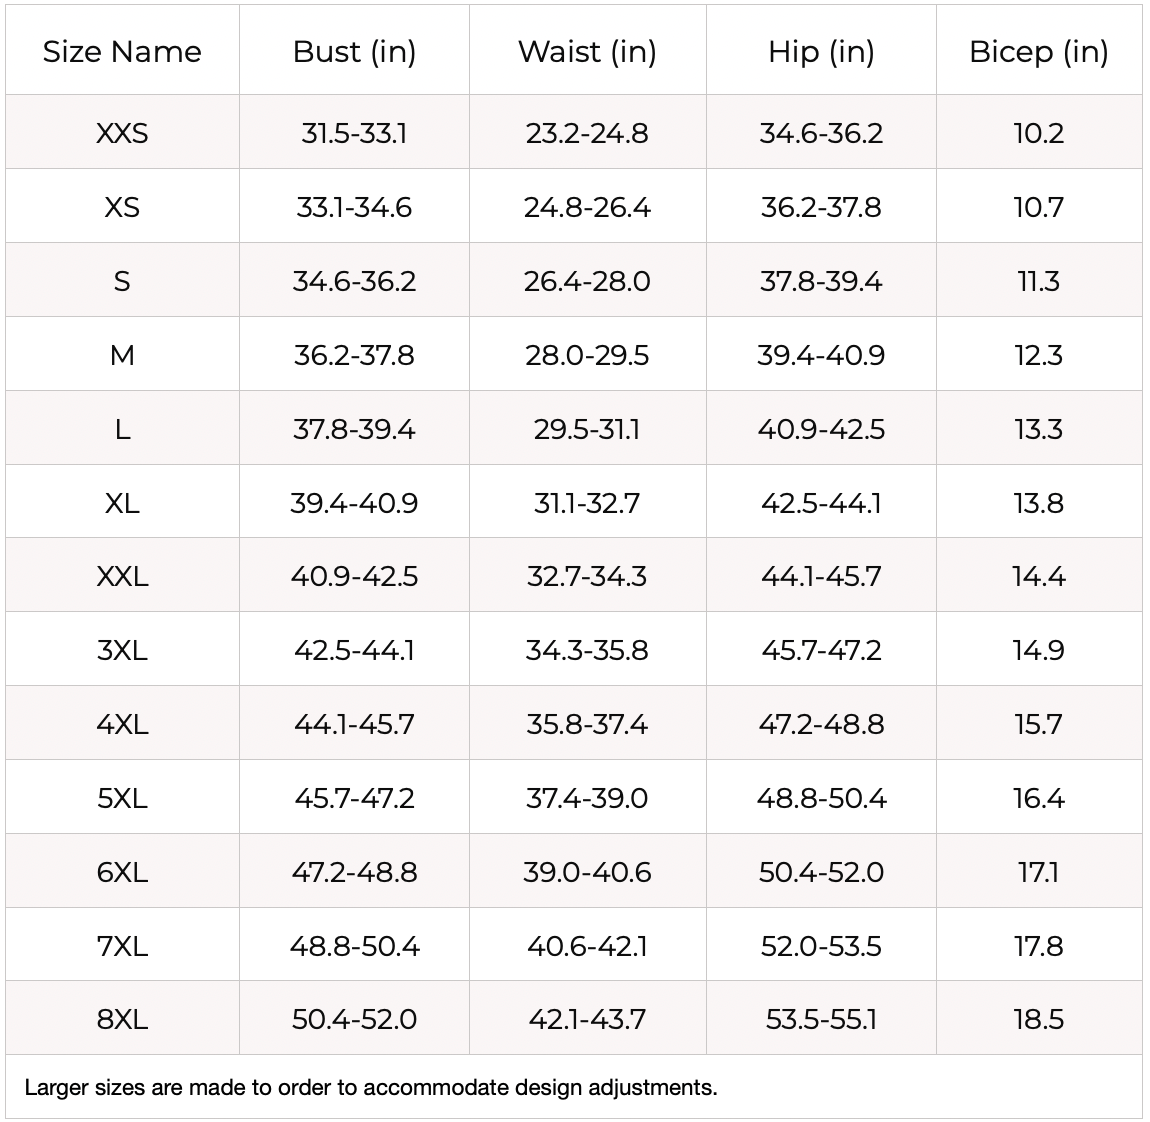Select the XS size name cell

[x=122, y=207]
